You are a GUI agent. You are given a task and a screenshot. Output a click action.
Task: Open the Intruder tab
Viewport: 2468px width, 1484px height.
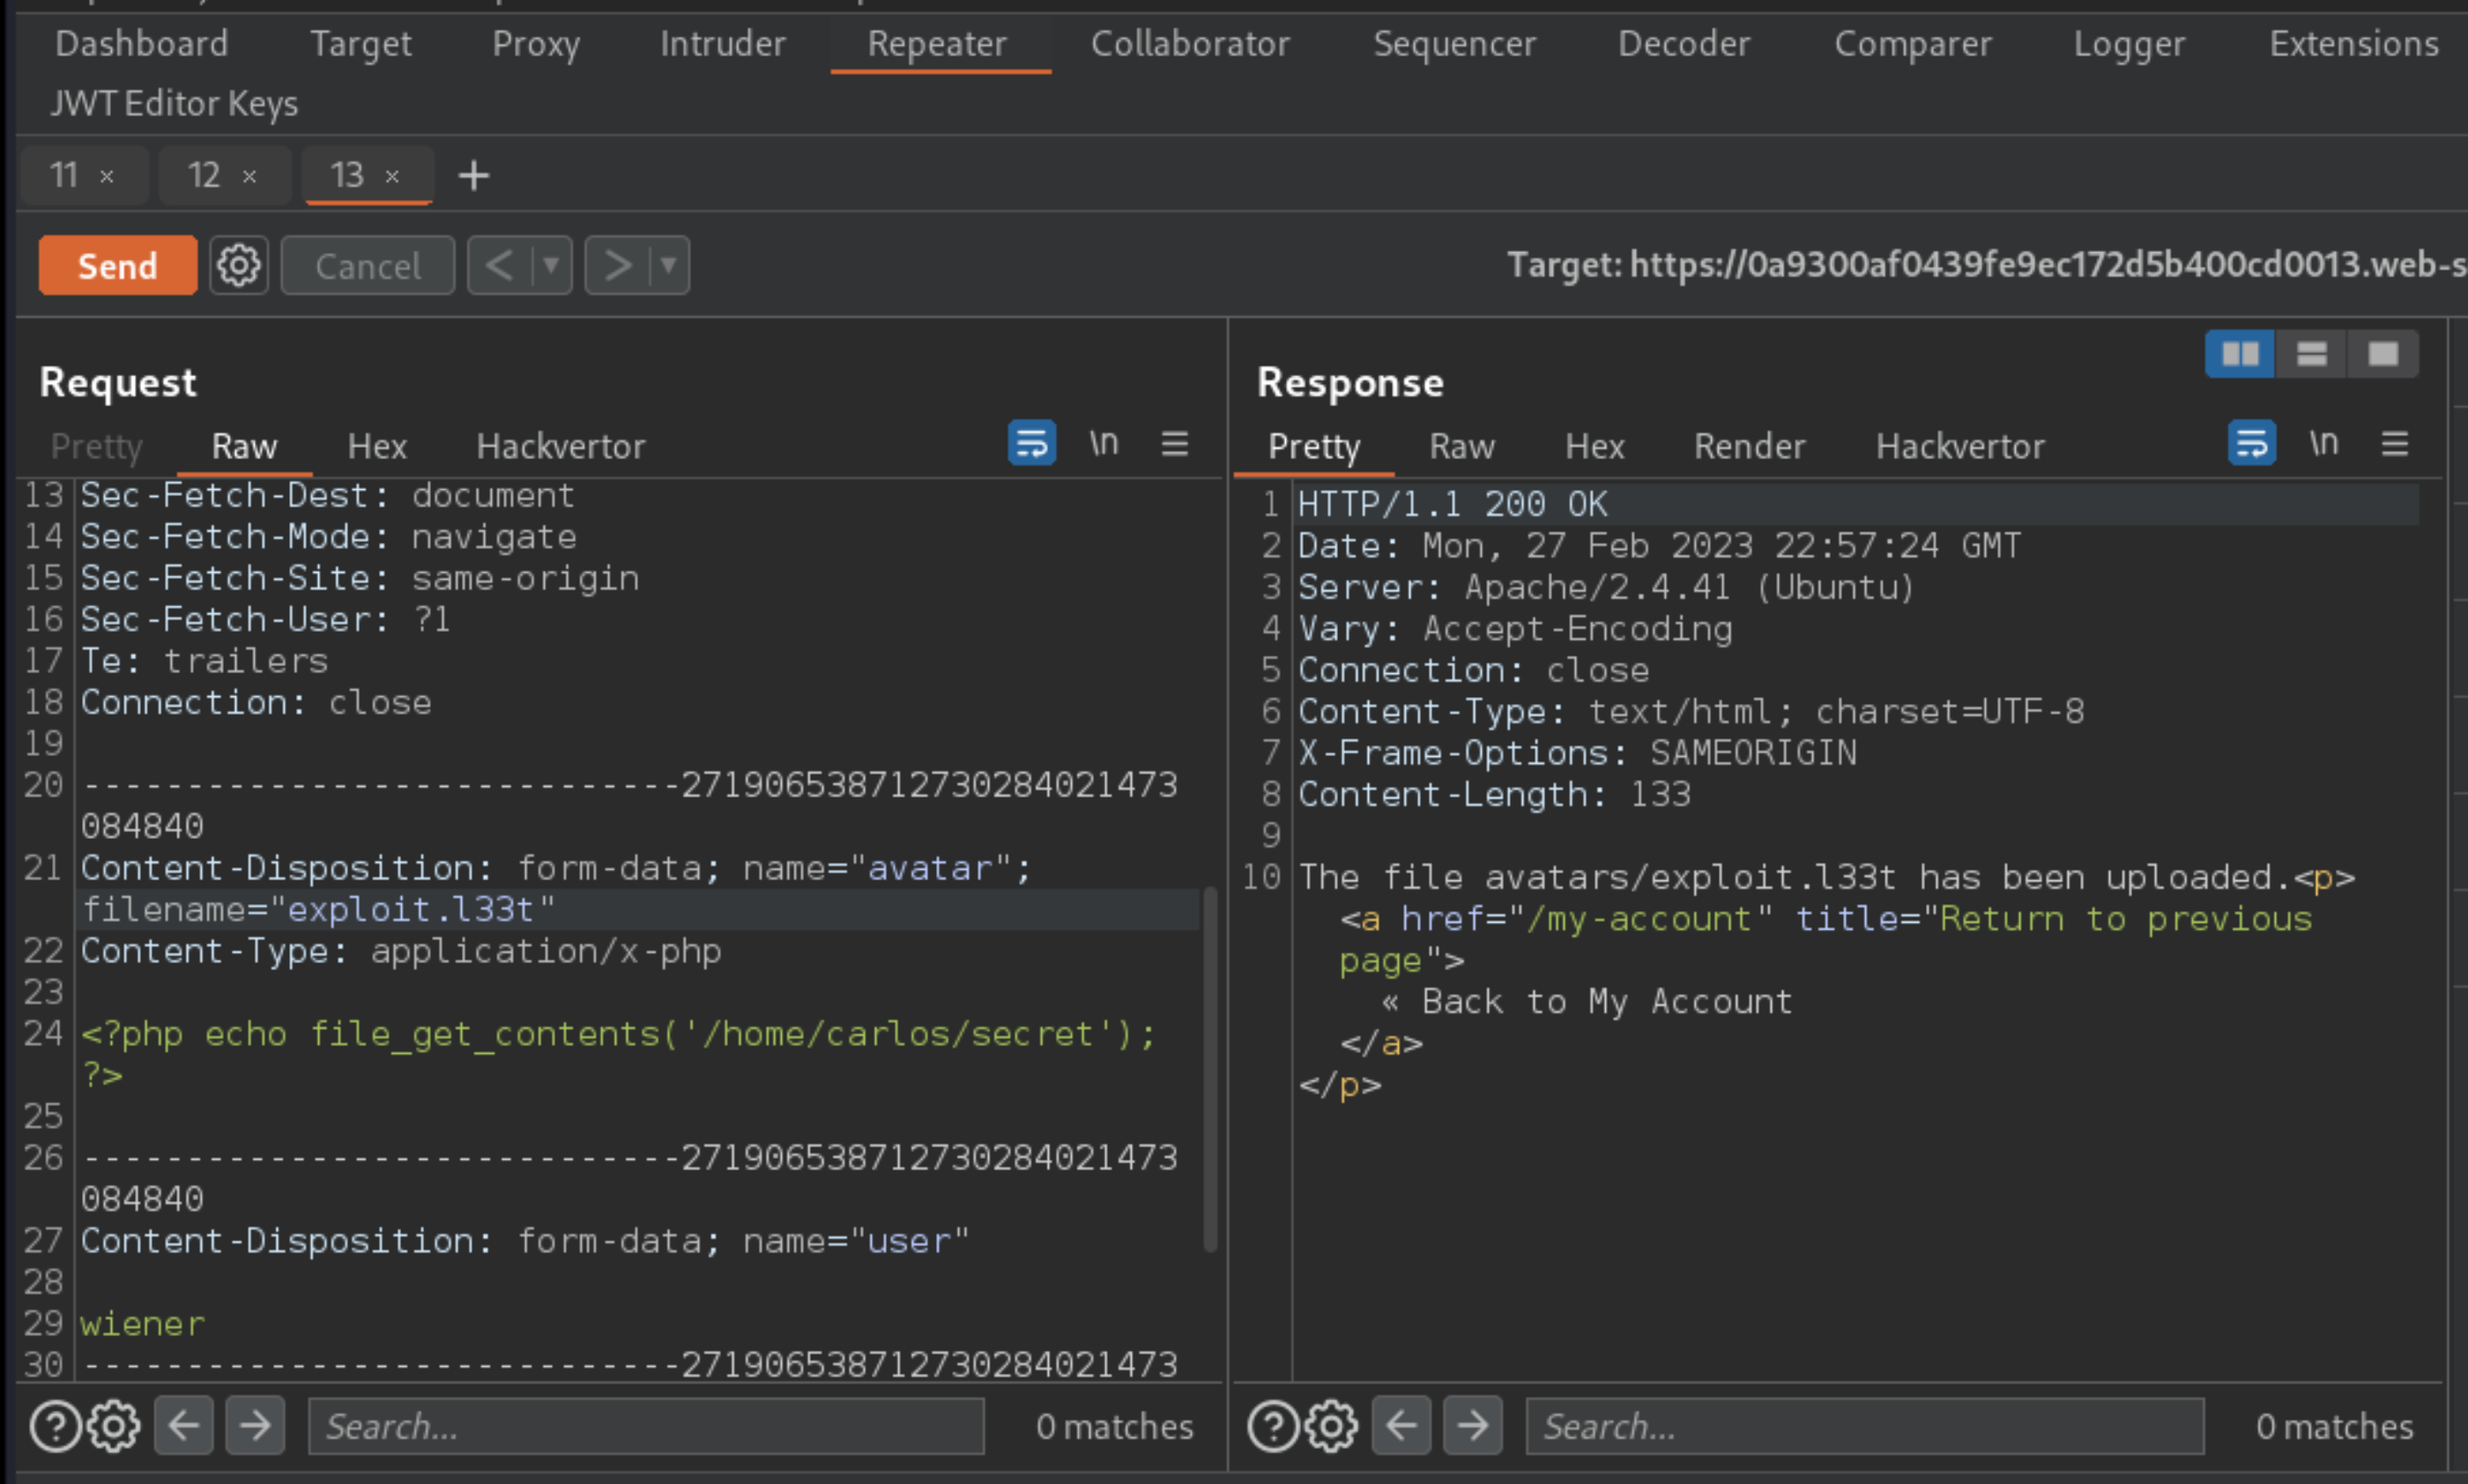pyautogui.click(x=722, y=44)
